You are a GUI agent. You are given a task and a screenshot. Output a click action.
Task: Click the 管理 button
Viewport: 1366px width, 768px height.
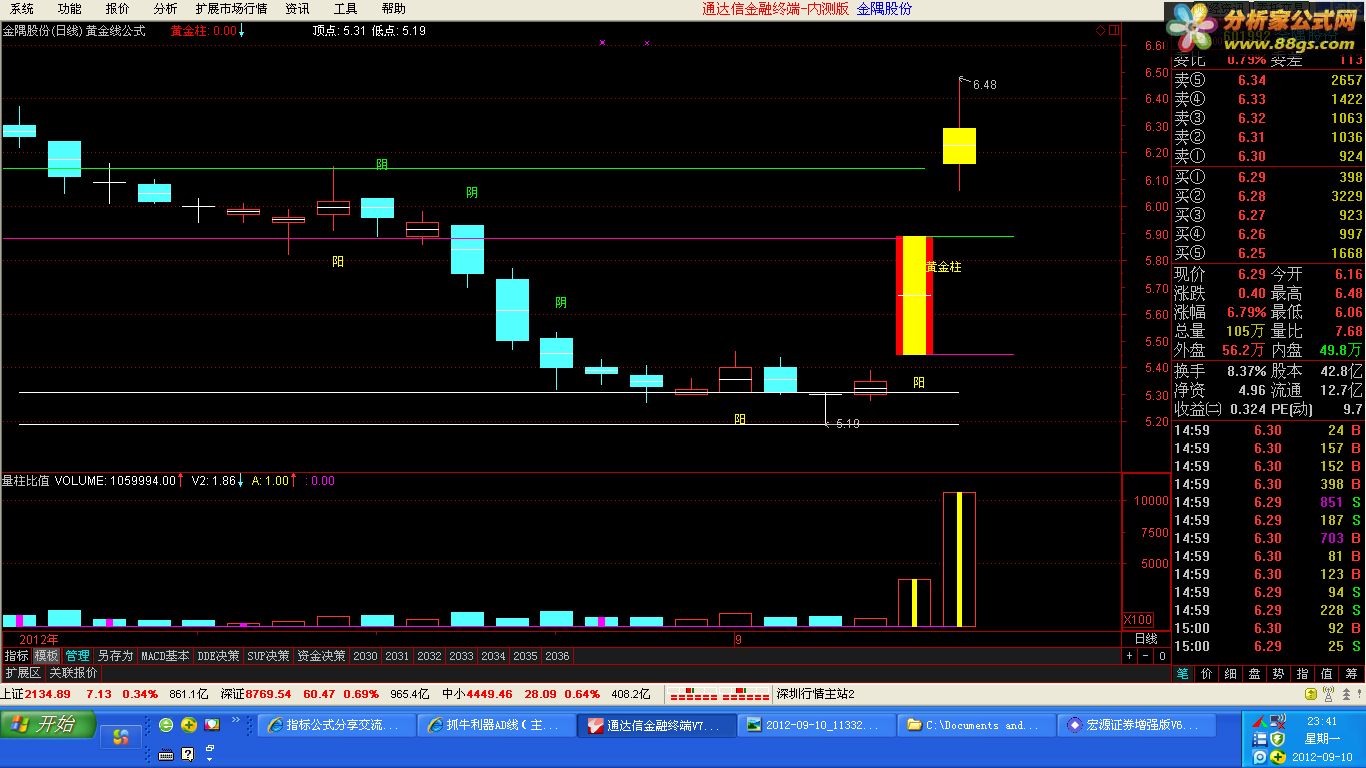pyautogui.click(x=77, y=656)
